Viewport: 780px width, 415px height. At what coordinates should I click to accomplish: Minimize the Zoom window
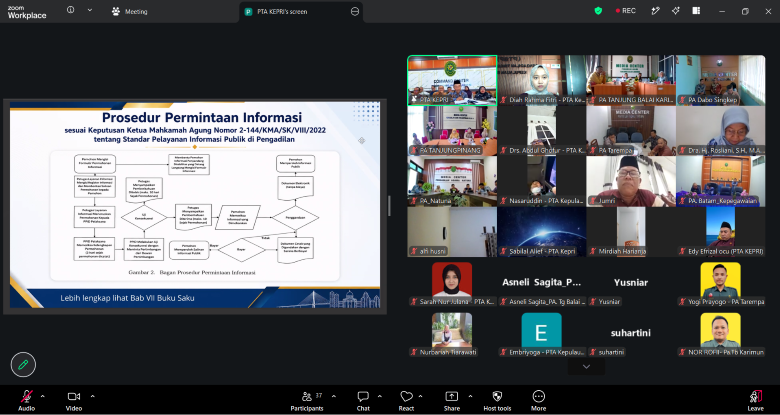tap(722, 11)
